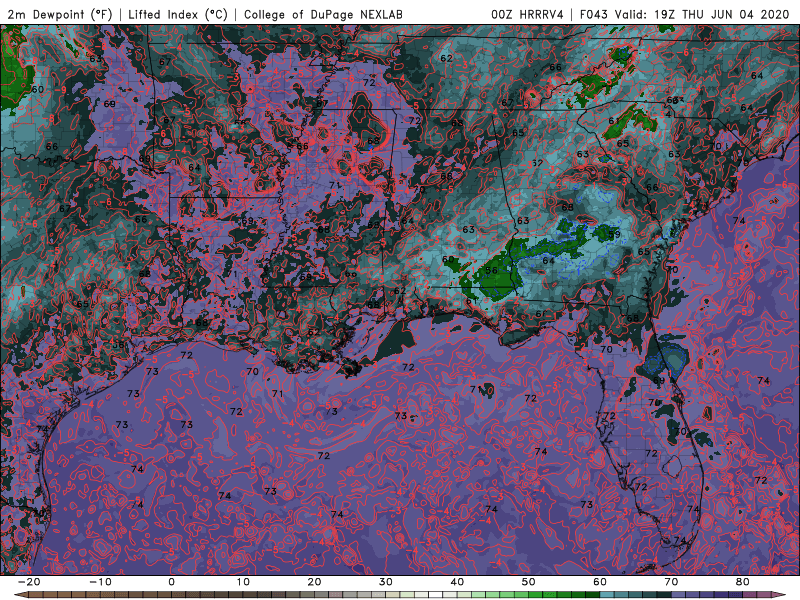800x600 pixels.
Task: Click the '40' label on the color scale
Action: click(x=457, y=582)
